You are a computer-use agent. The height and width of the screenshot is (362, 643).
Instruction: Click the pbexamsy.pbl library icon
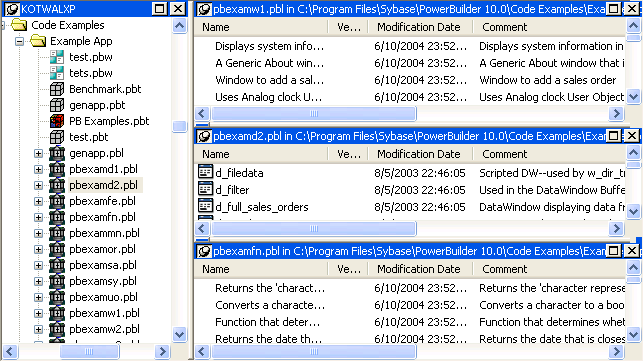(57, 281)
